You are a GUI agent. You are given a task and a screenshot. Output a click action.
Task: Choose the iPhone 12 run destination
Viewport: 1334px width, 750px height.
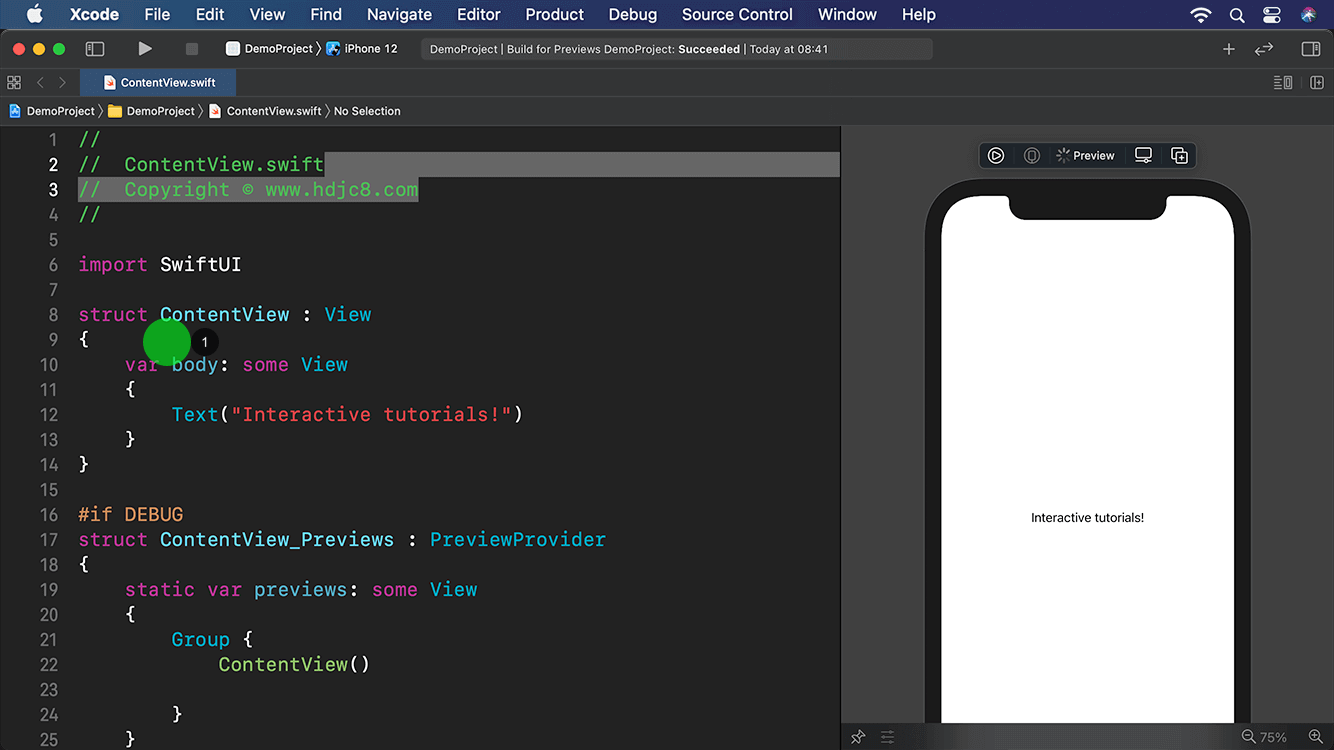362,48
